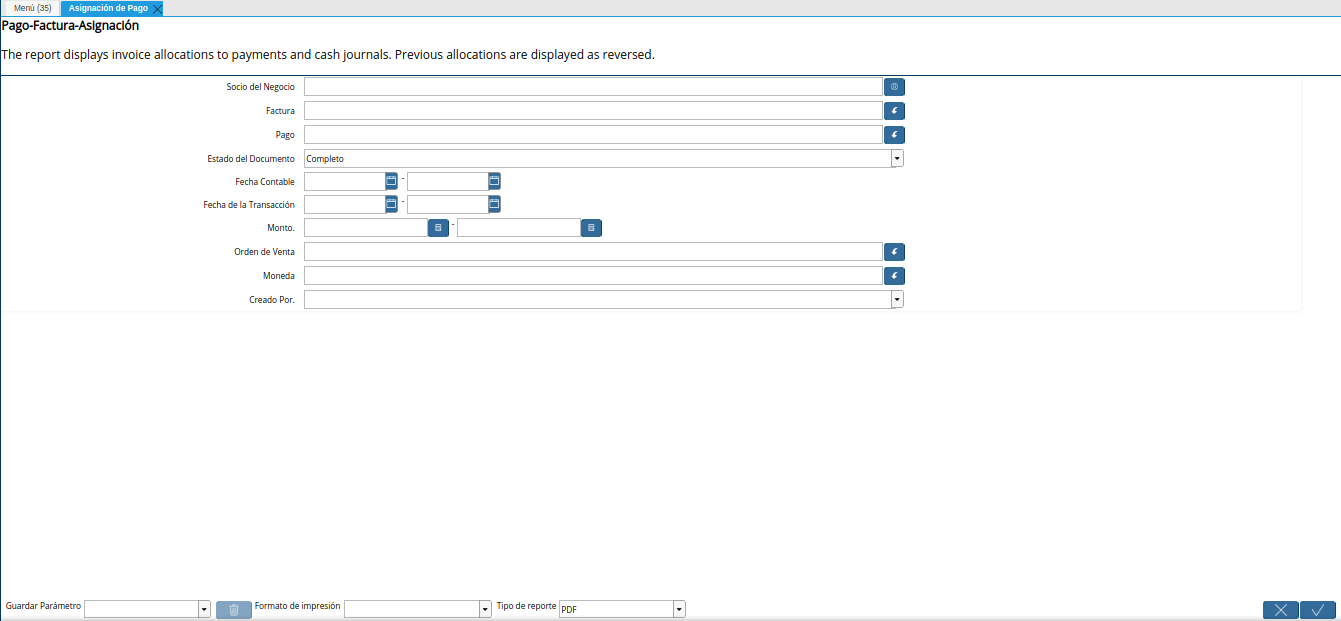The height and width of the screenshot is (621, 1341).
Task: Select the 'Tipo de reporte' label
Action: pos(526,606)
